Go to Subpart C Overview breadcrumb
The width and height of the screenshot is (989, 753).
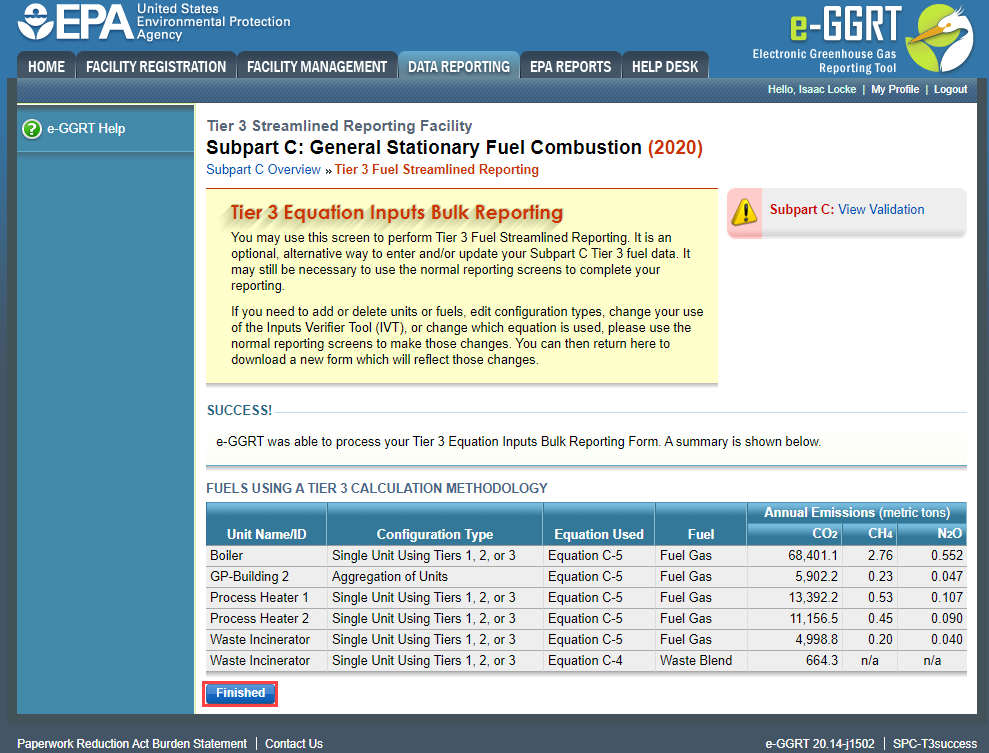click(263, 170)
